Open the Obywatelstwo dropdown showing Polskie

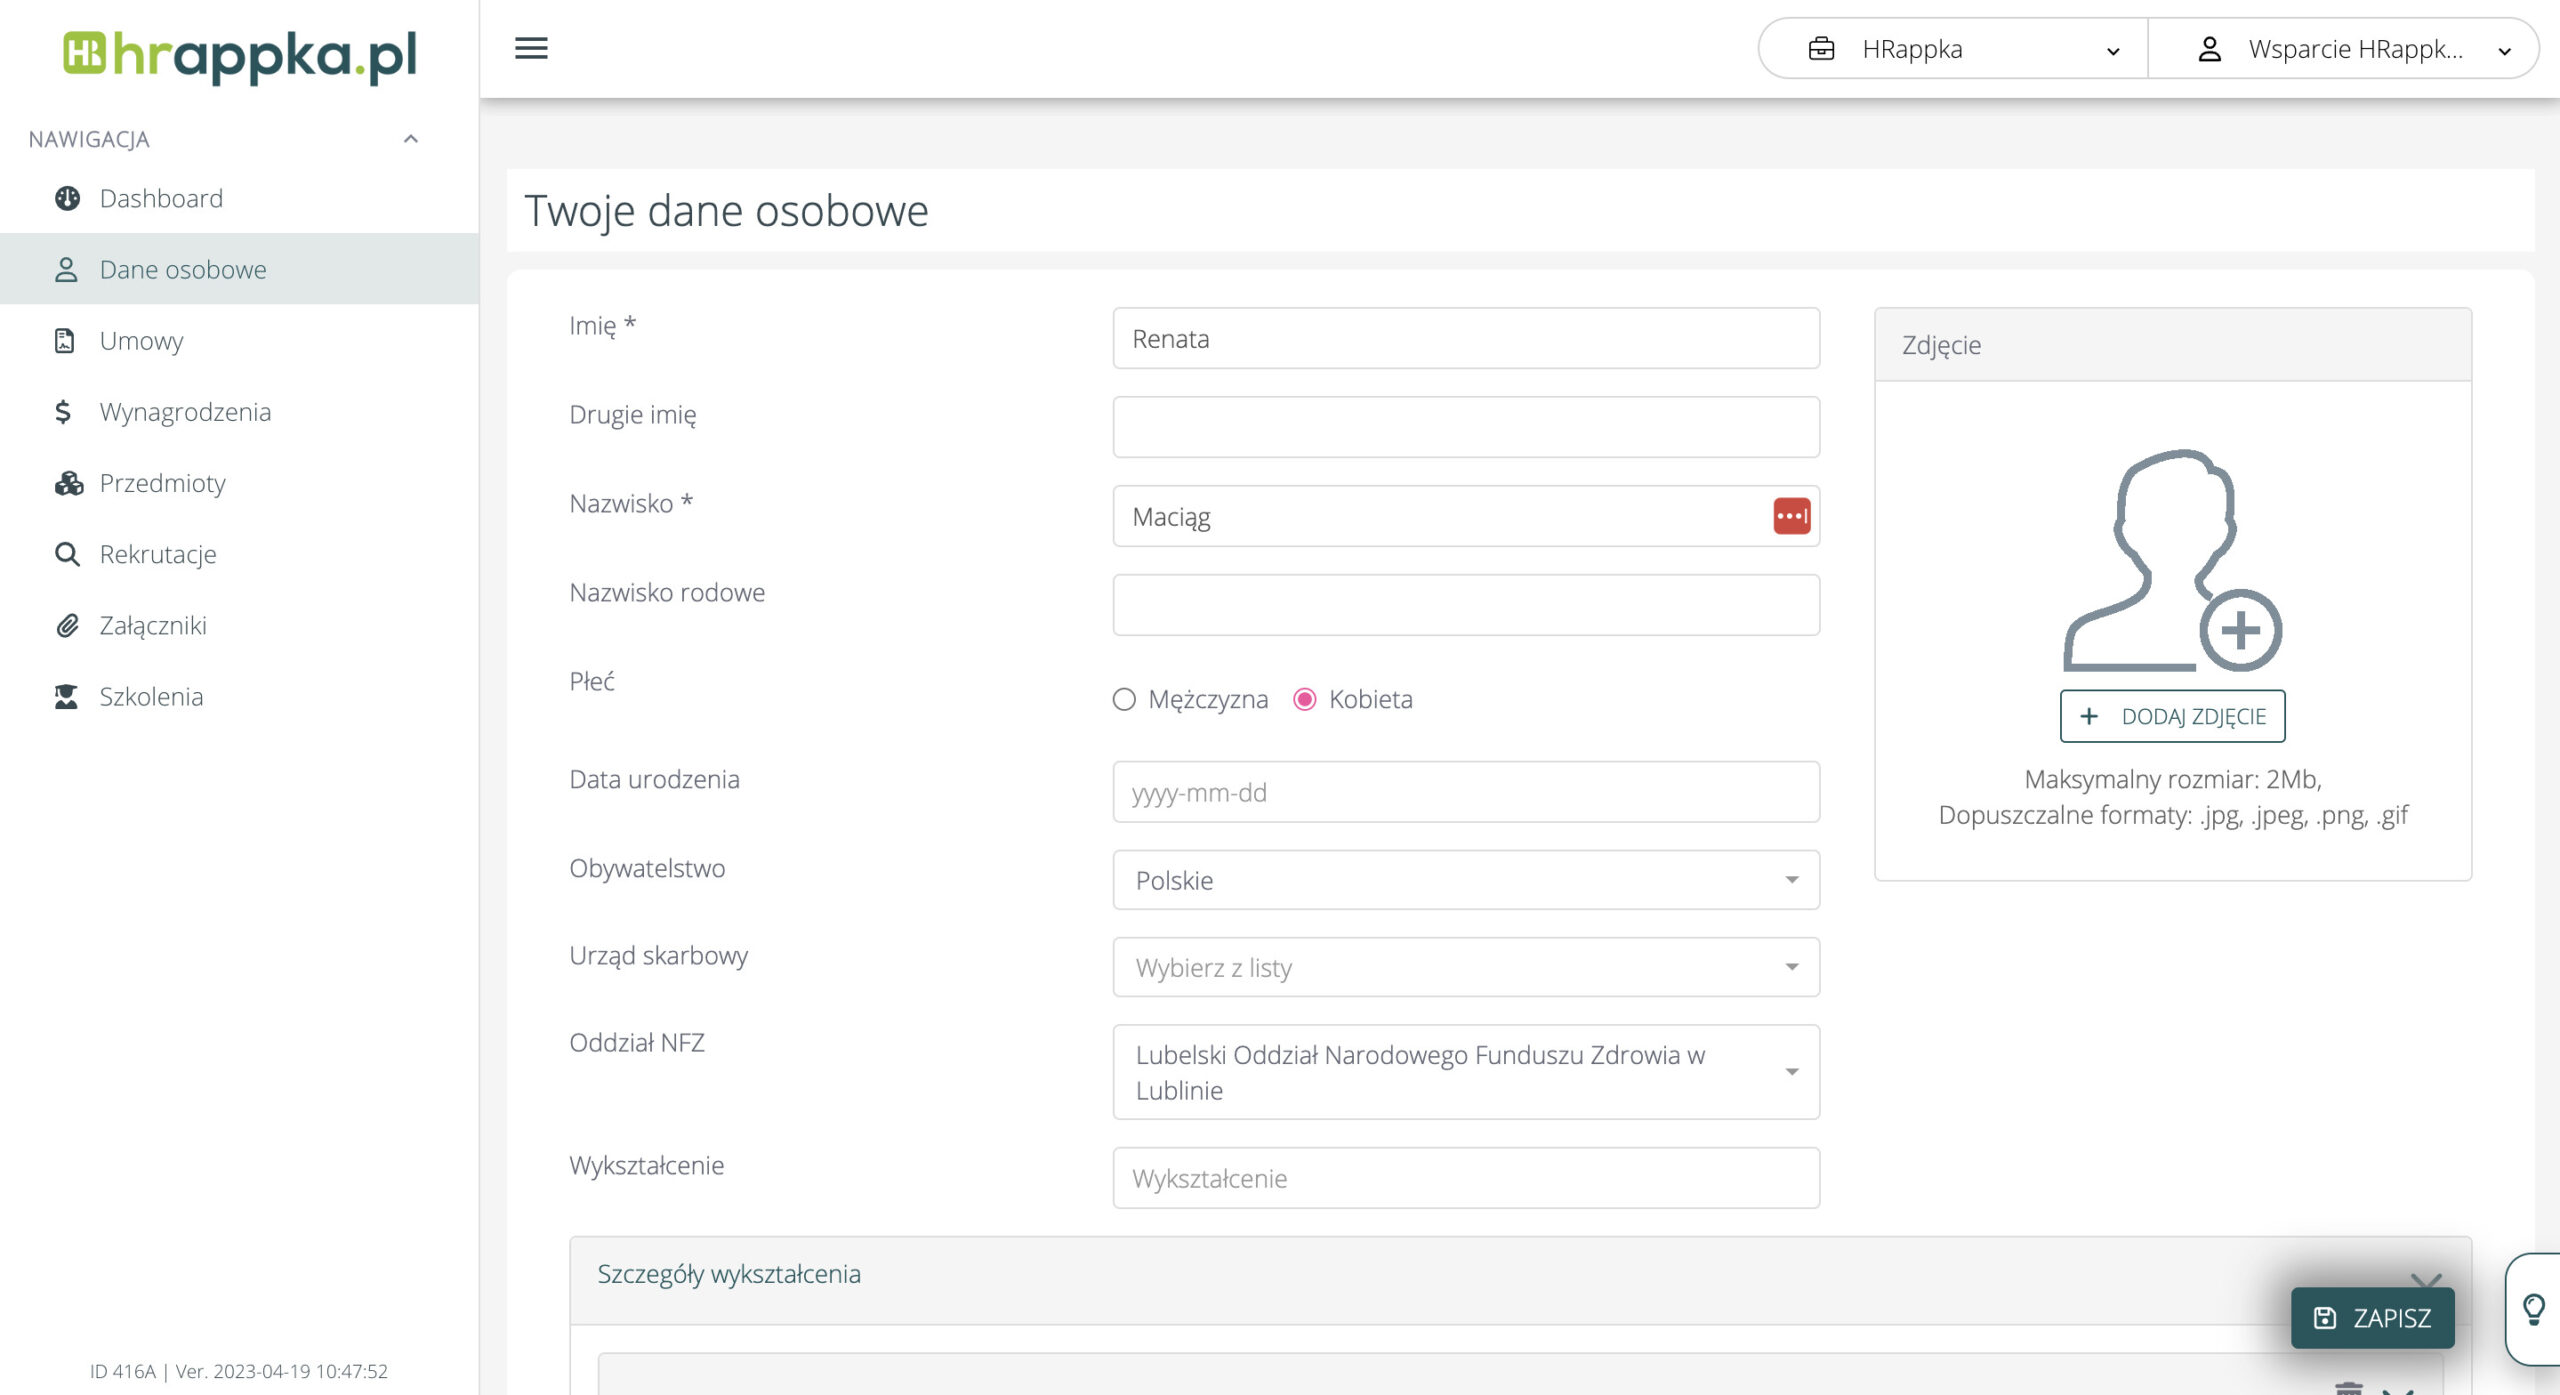(1465, 880)
